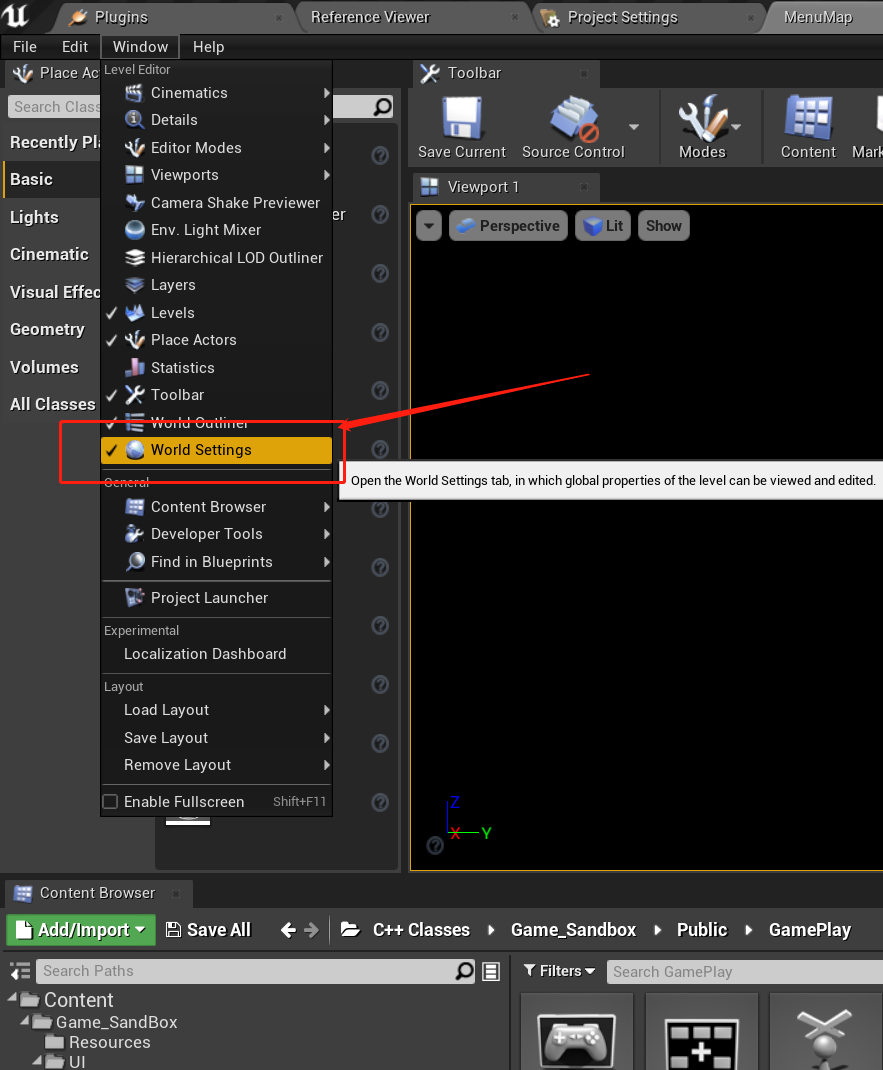This screenshot has height=1070, width=883.
Task: Toggle the World Outliner checkmark
Action: click(110, 422)
